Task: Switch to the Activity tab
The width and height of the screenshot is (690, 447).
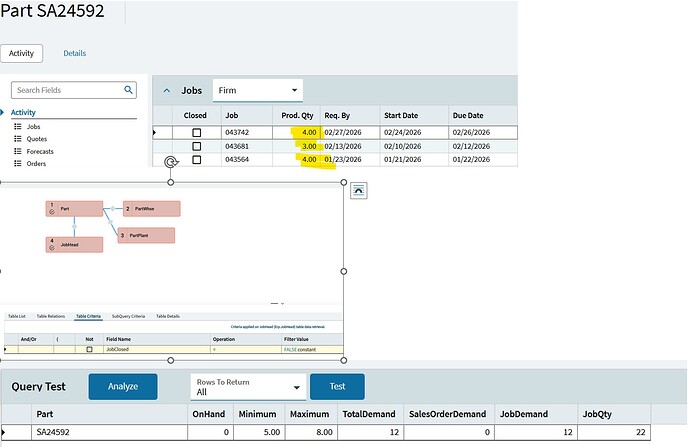Action: click(x=22, y=53)
